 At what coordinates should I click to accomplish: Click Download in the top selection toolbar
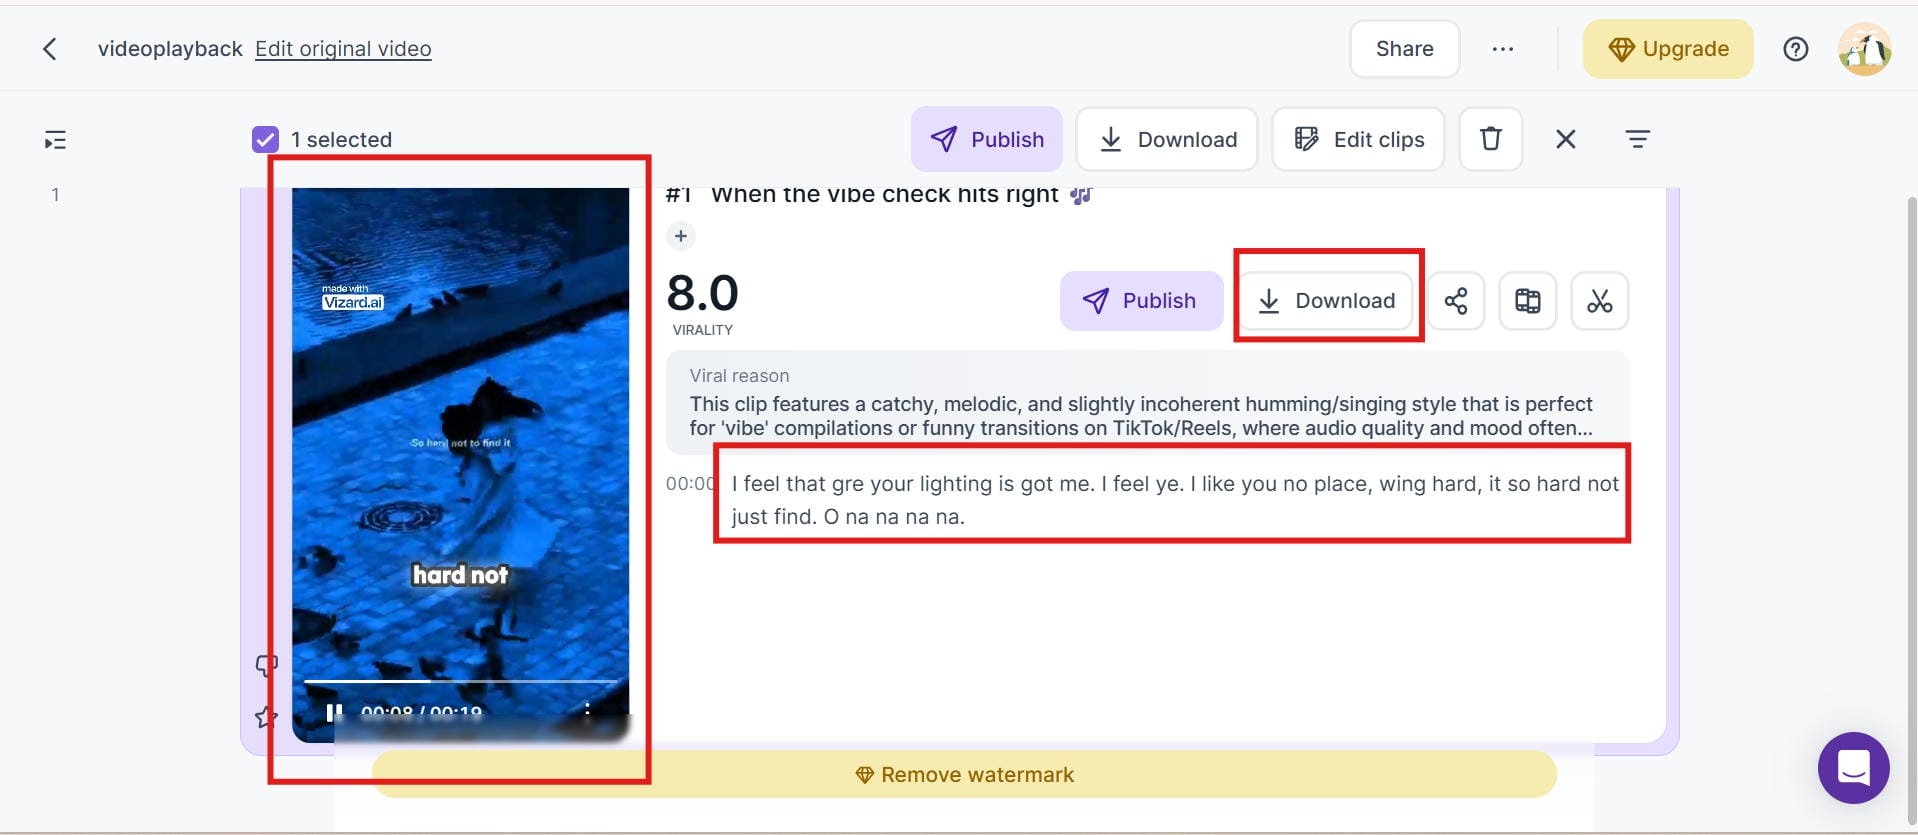pos(1167,139)
